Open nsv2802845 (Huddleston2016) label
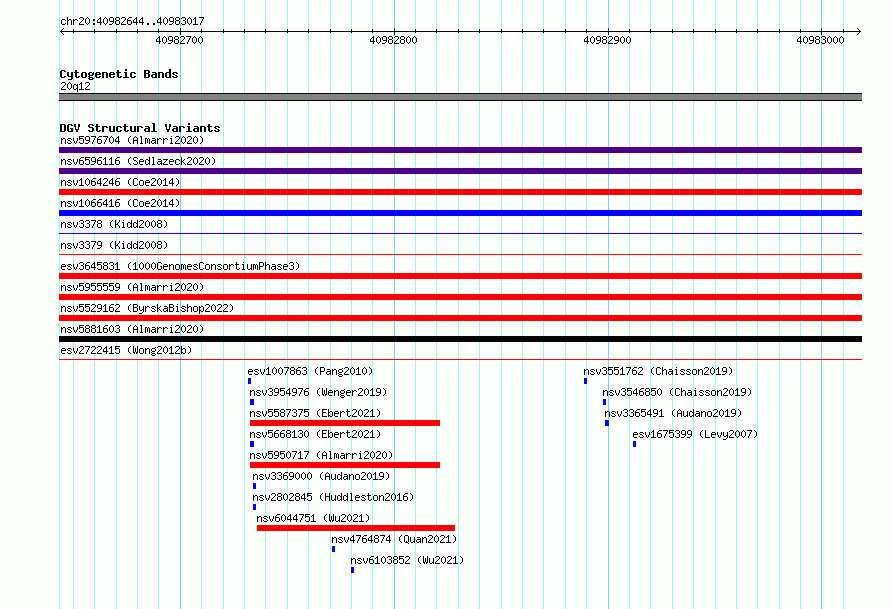Screen dimensions: 890x609 [x=333, y=497]
